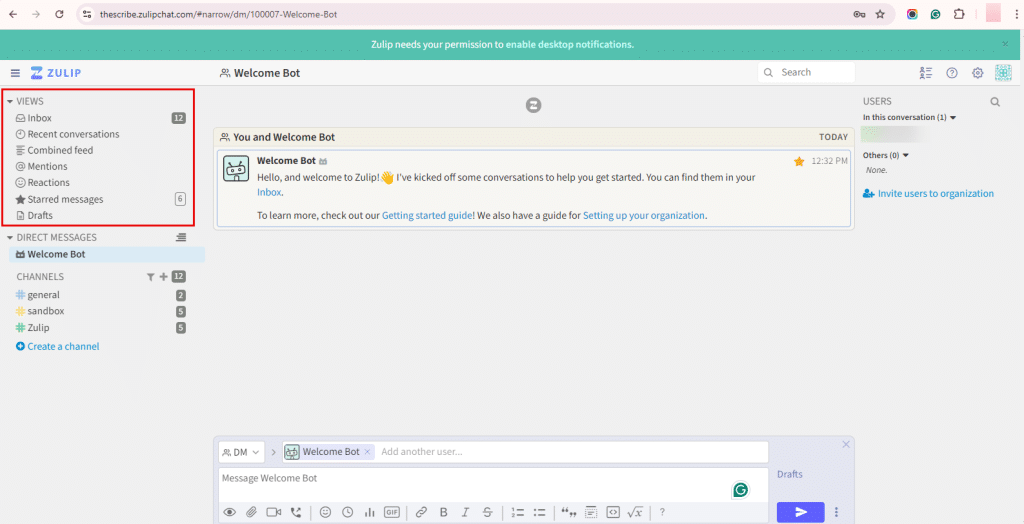This screenshot has width=1024, height=524.
Task: Click the Message Welcome Bot text area
Action: (493, 484)
